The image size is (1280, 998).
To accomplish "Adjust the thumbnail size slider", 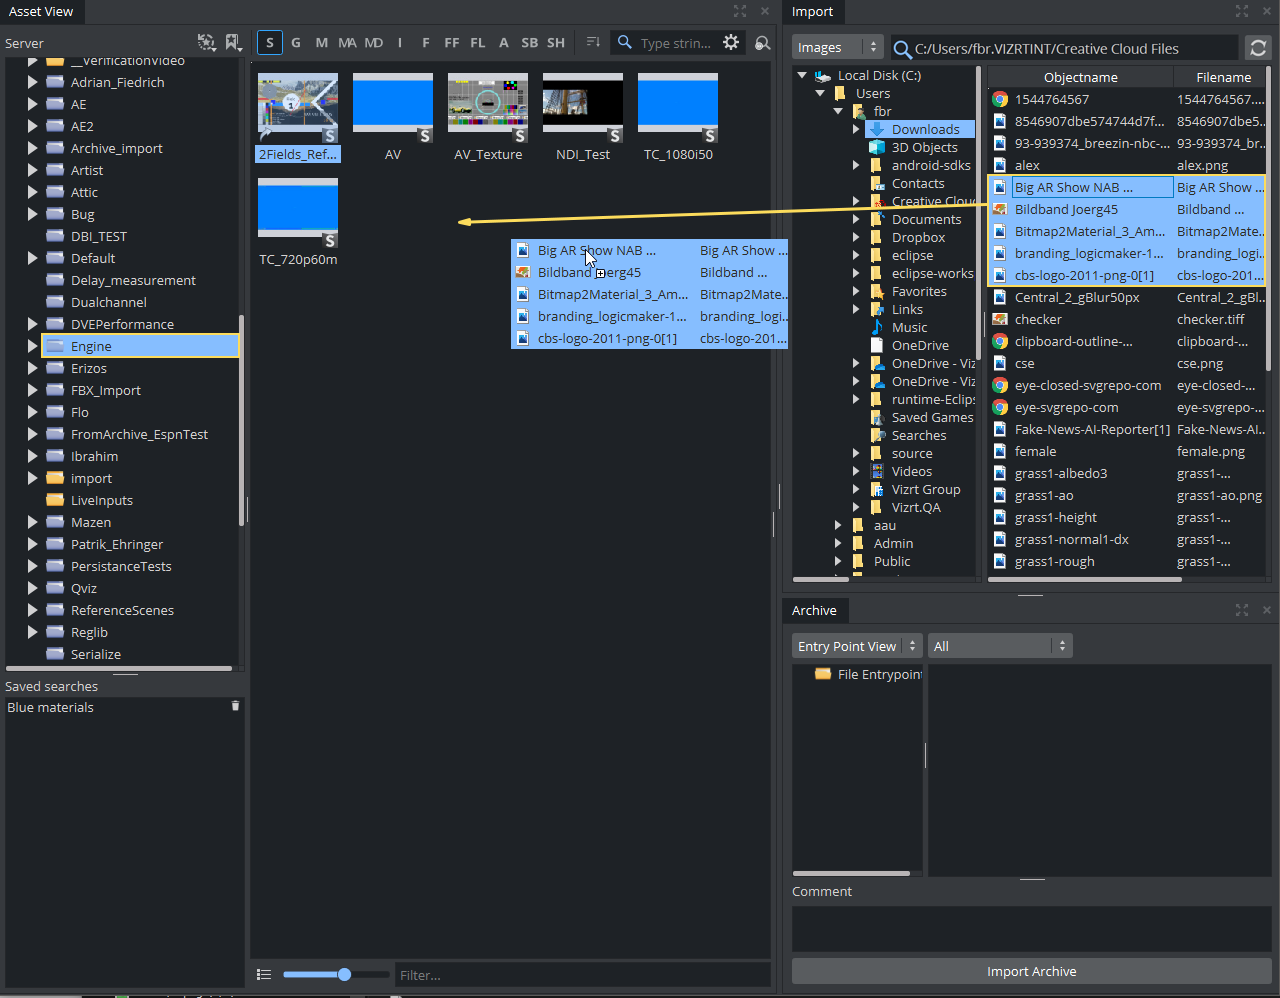I will coord(344,974).
